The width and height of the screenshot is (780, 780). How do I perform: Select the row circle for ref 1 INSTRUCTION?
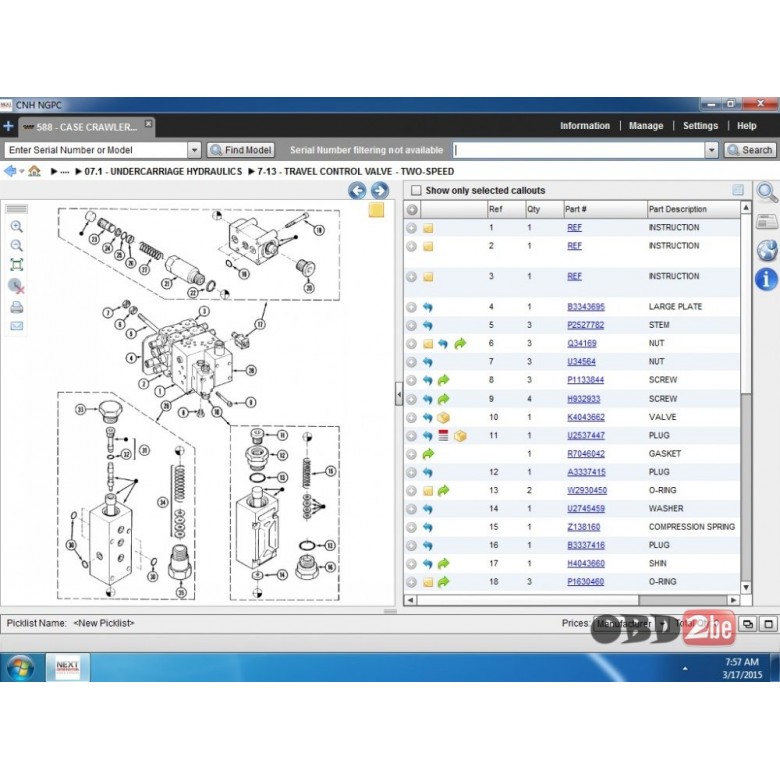pyautogui.click(x=411, y=228)
